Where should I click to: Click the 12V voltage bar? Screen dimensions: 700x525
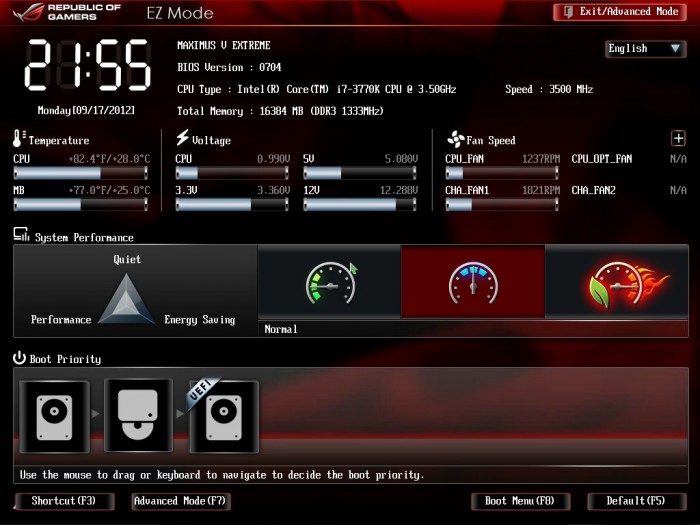(x=360, y=204)
